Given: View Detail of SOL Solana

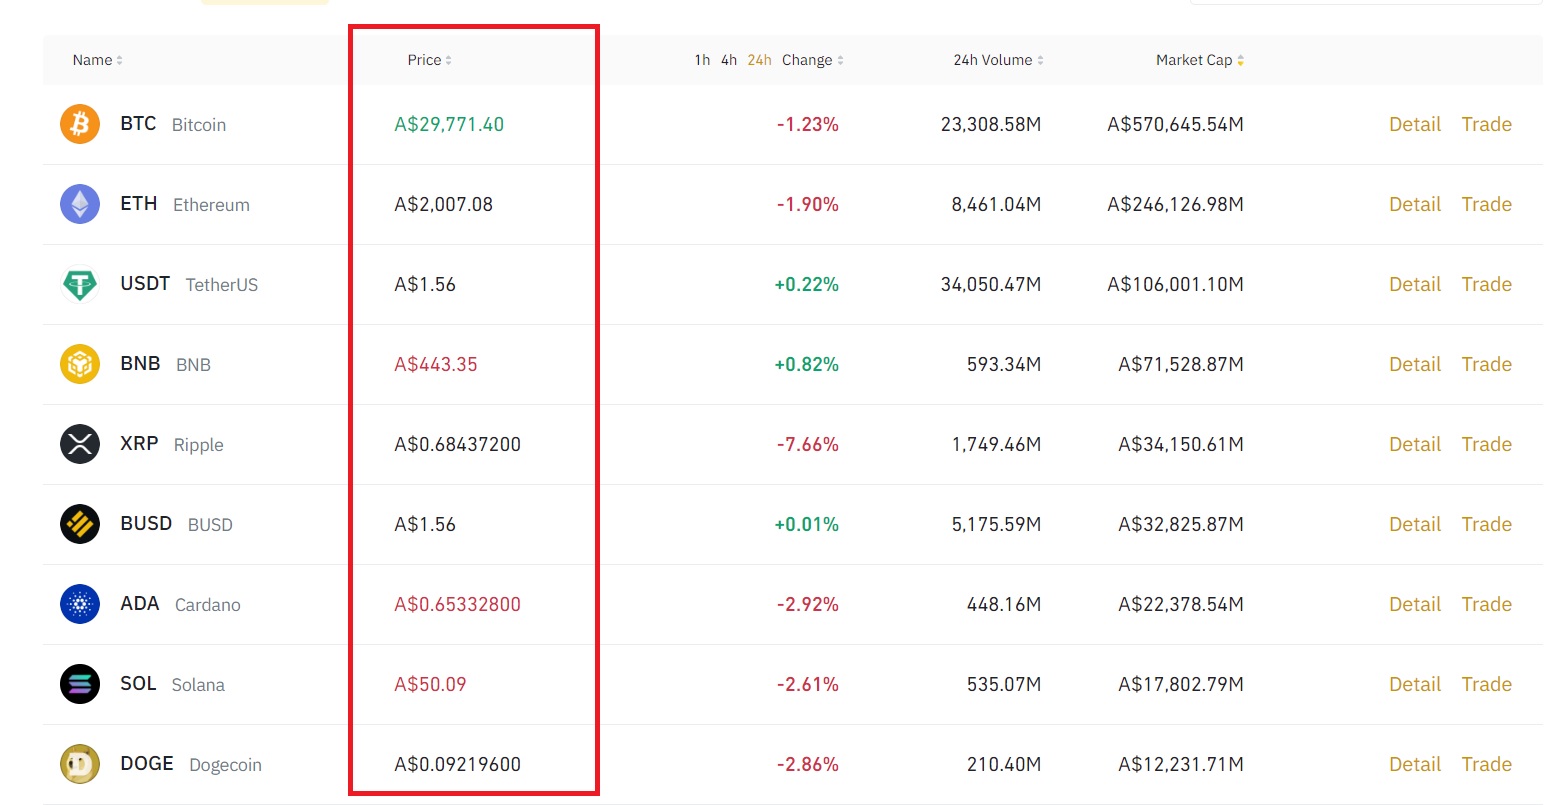Looking at the screenshot, I should 1415,684.
